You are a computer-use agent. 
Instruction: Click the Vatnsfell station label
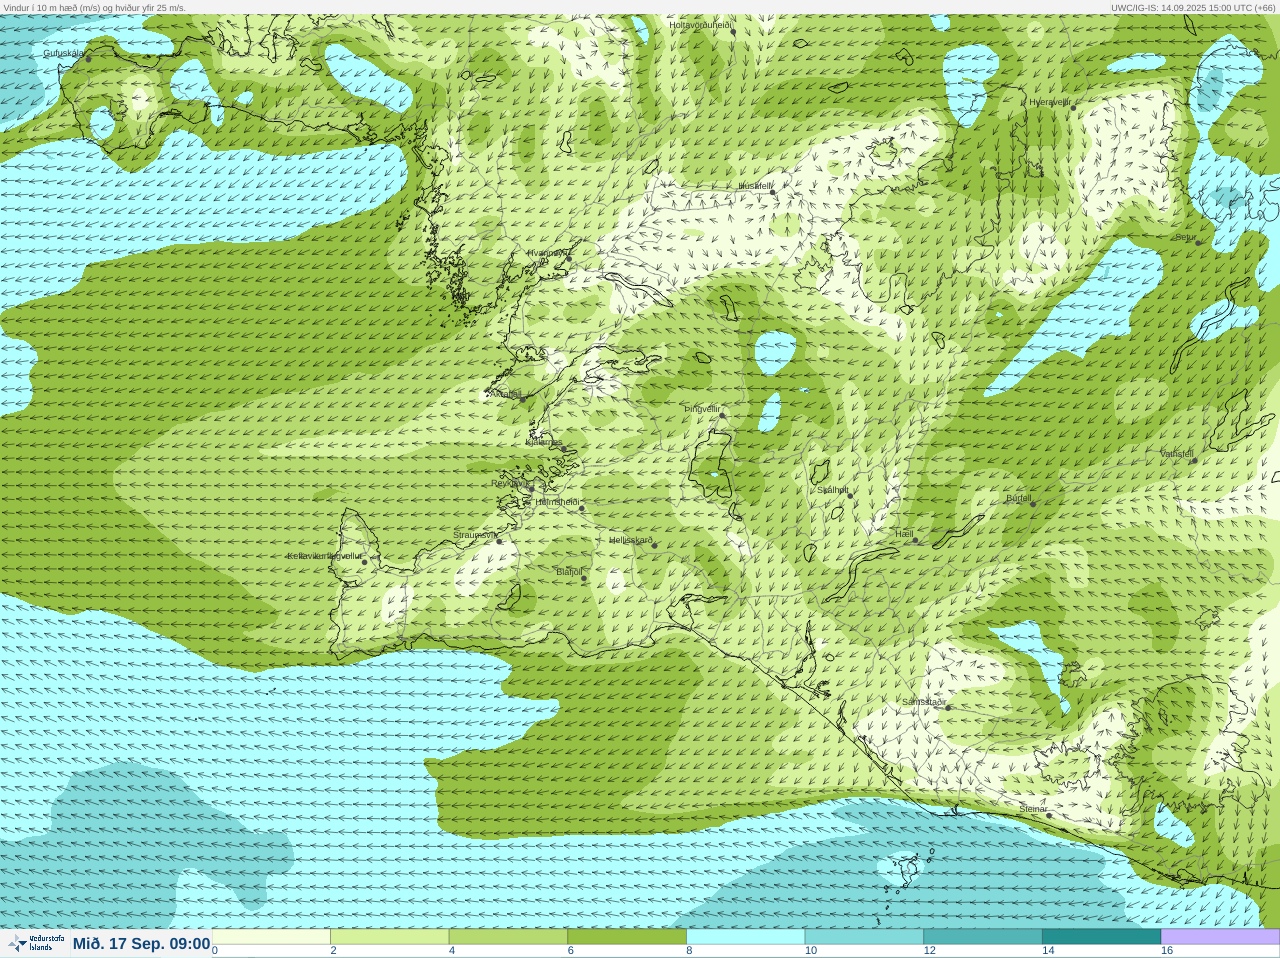click(x=1177, y=454)
